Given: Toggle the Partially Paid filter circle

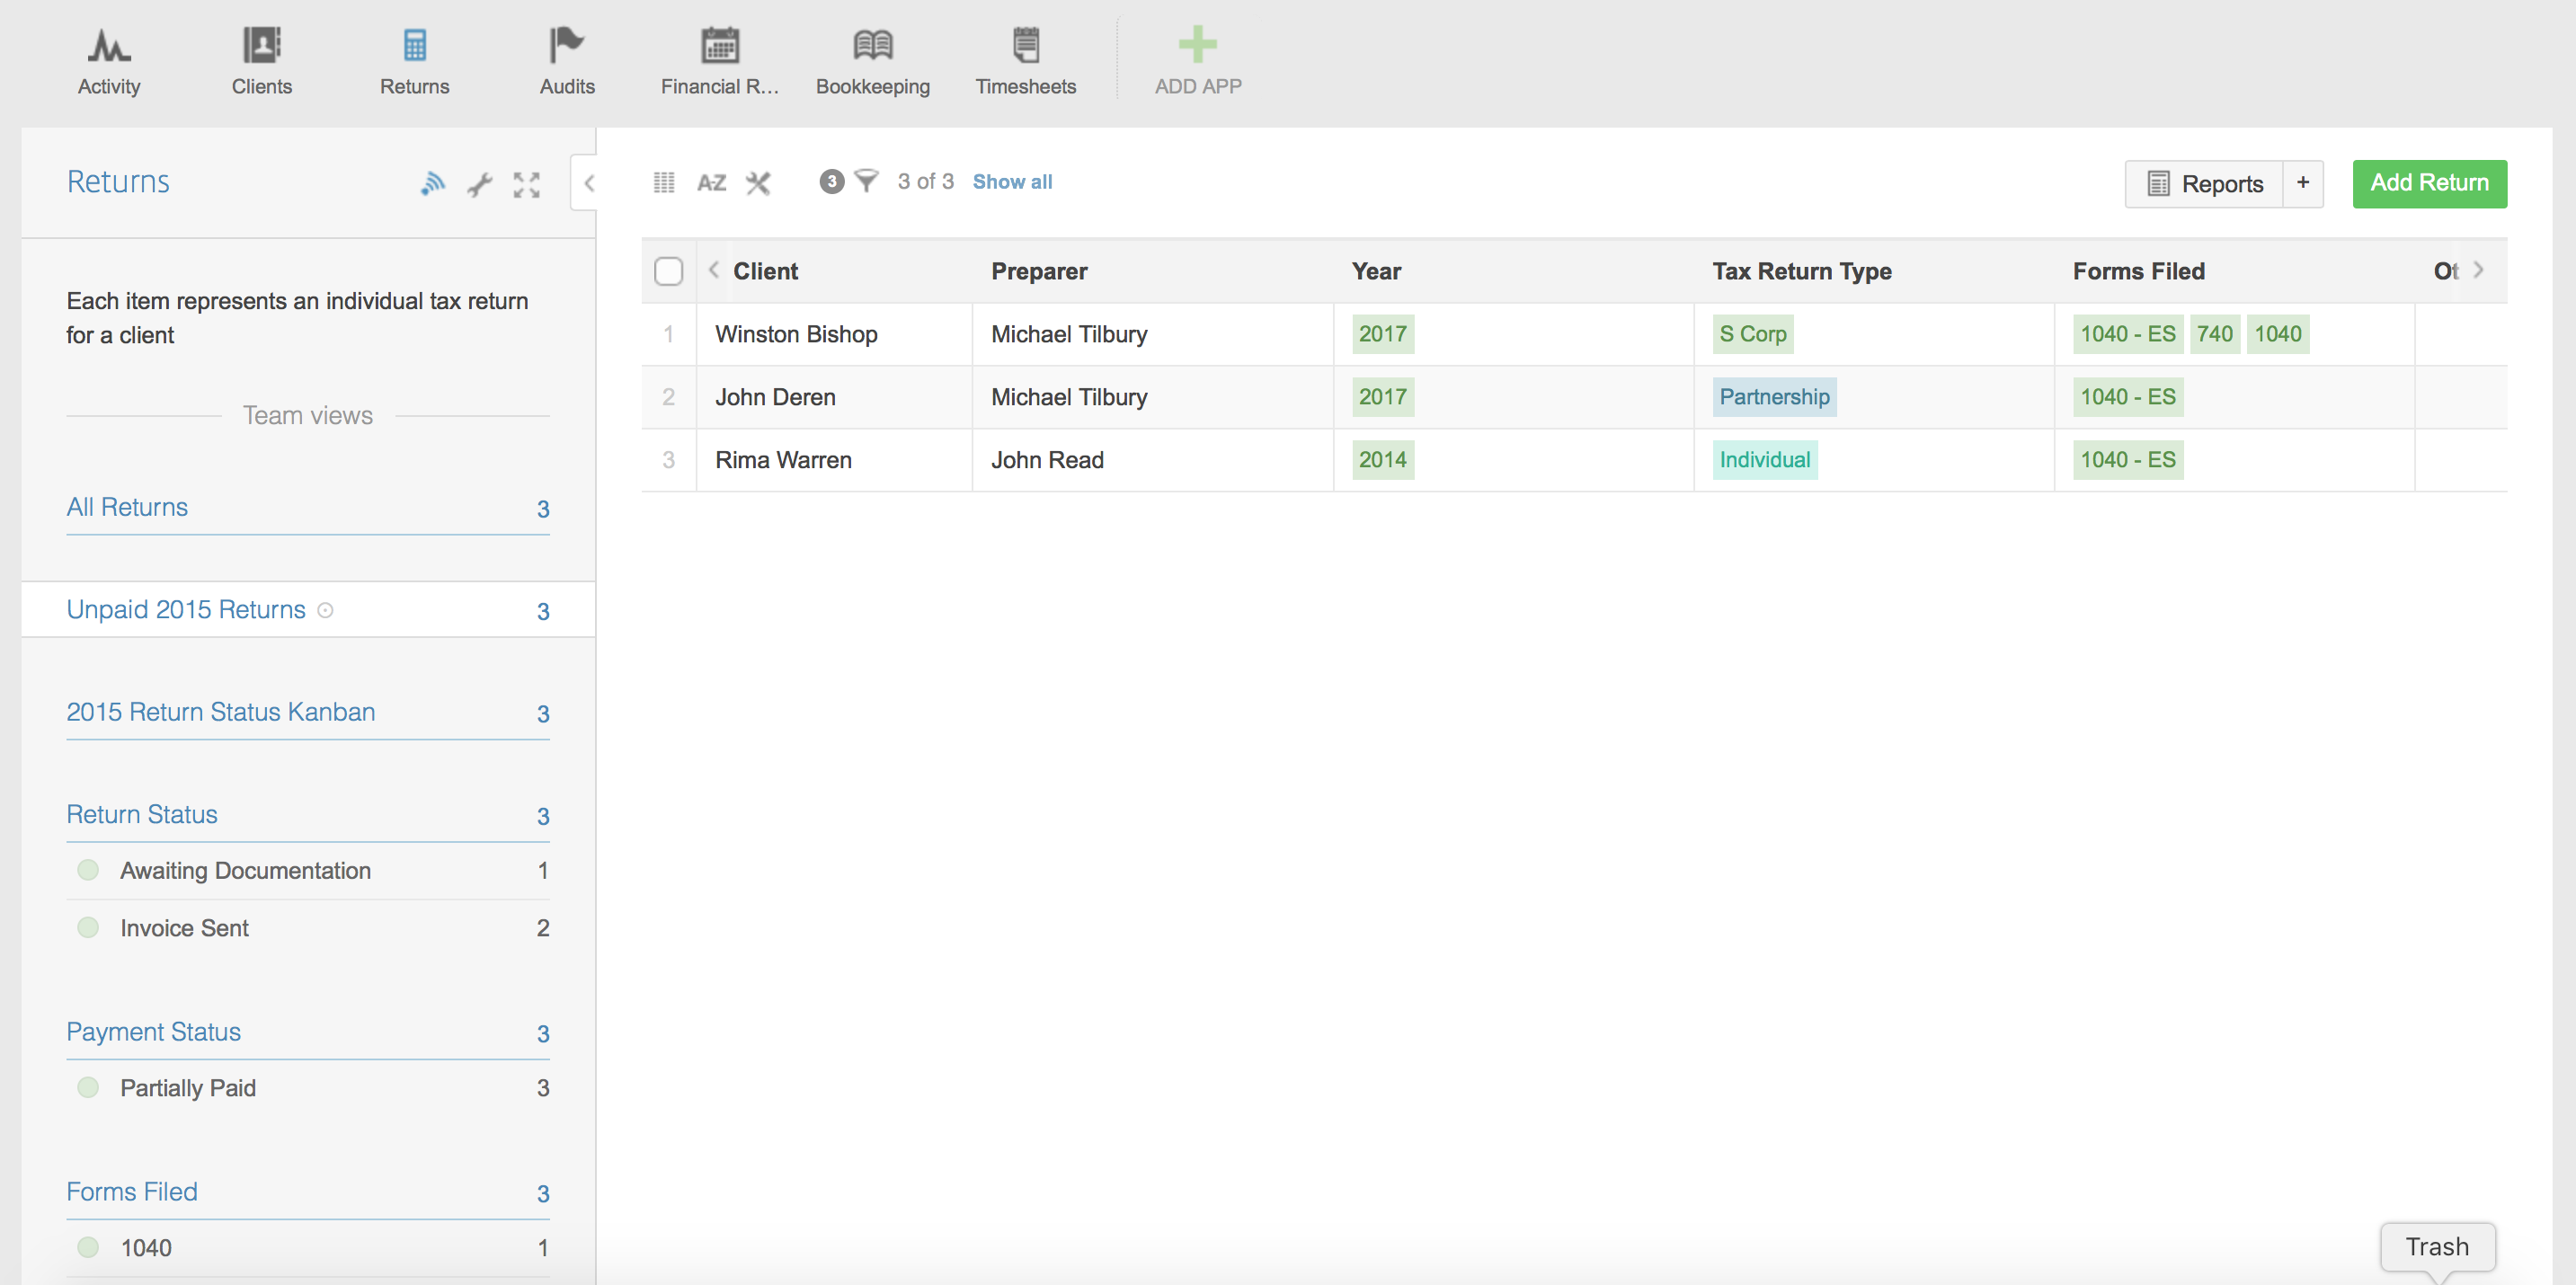Looking at the screenshot, I should pos(88,1087).
